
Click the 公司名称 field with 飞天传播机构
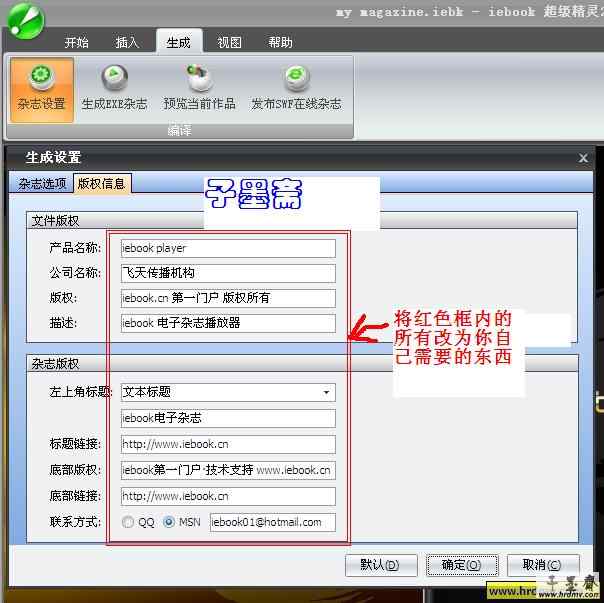point(228,273)
